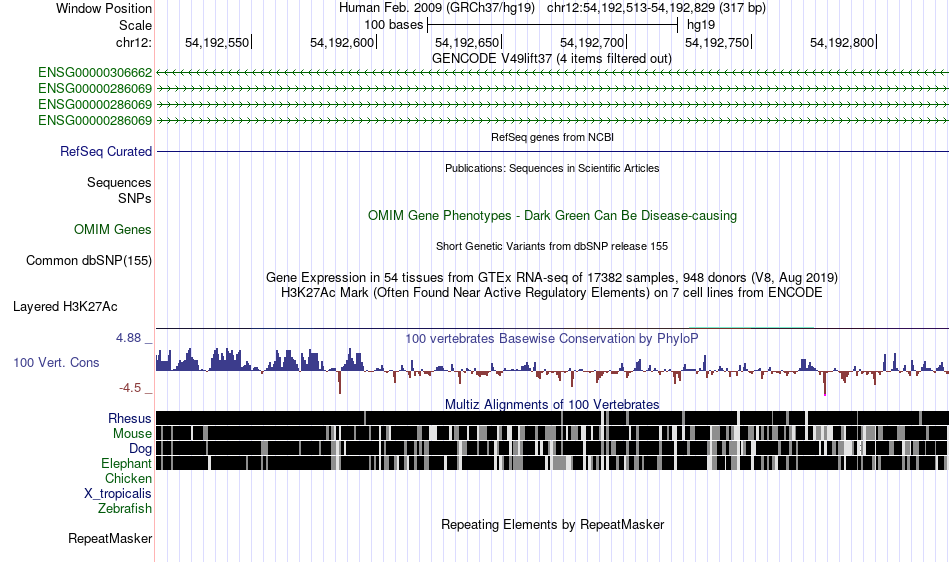Click the 54,192,550 ruler coordinate
The height and width of the screenshot is (562, 950).
pos(218,42)
